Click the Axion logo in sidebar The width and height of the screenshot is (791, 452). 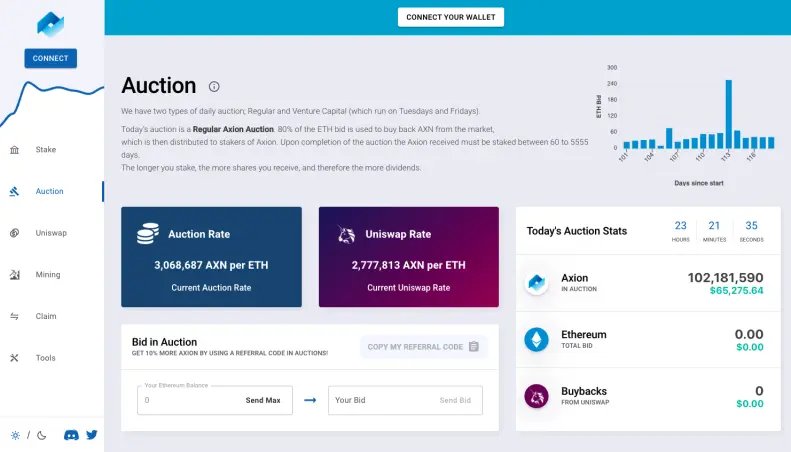tap(50, 24)
